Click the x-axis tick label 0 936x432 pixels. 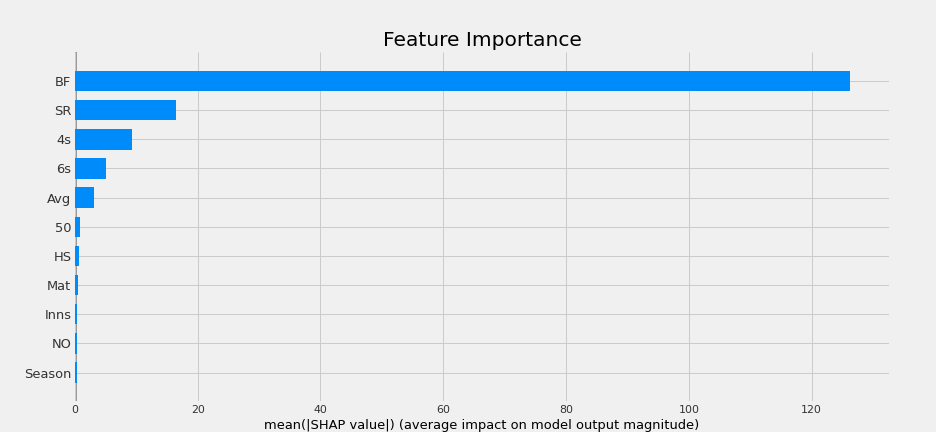75,409
